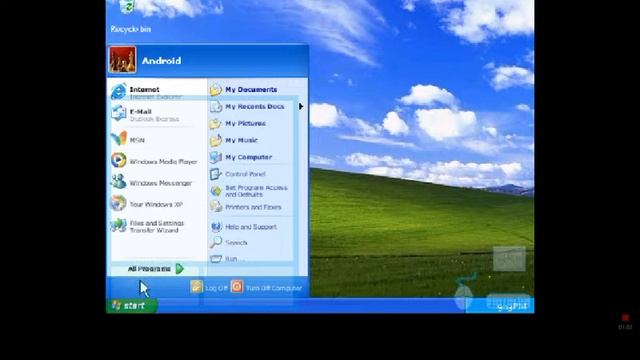Open Windows Messenger icon
The height and width of the screenshot is (360, 640).
point(118,182)
